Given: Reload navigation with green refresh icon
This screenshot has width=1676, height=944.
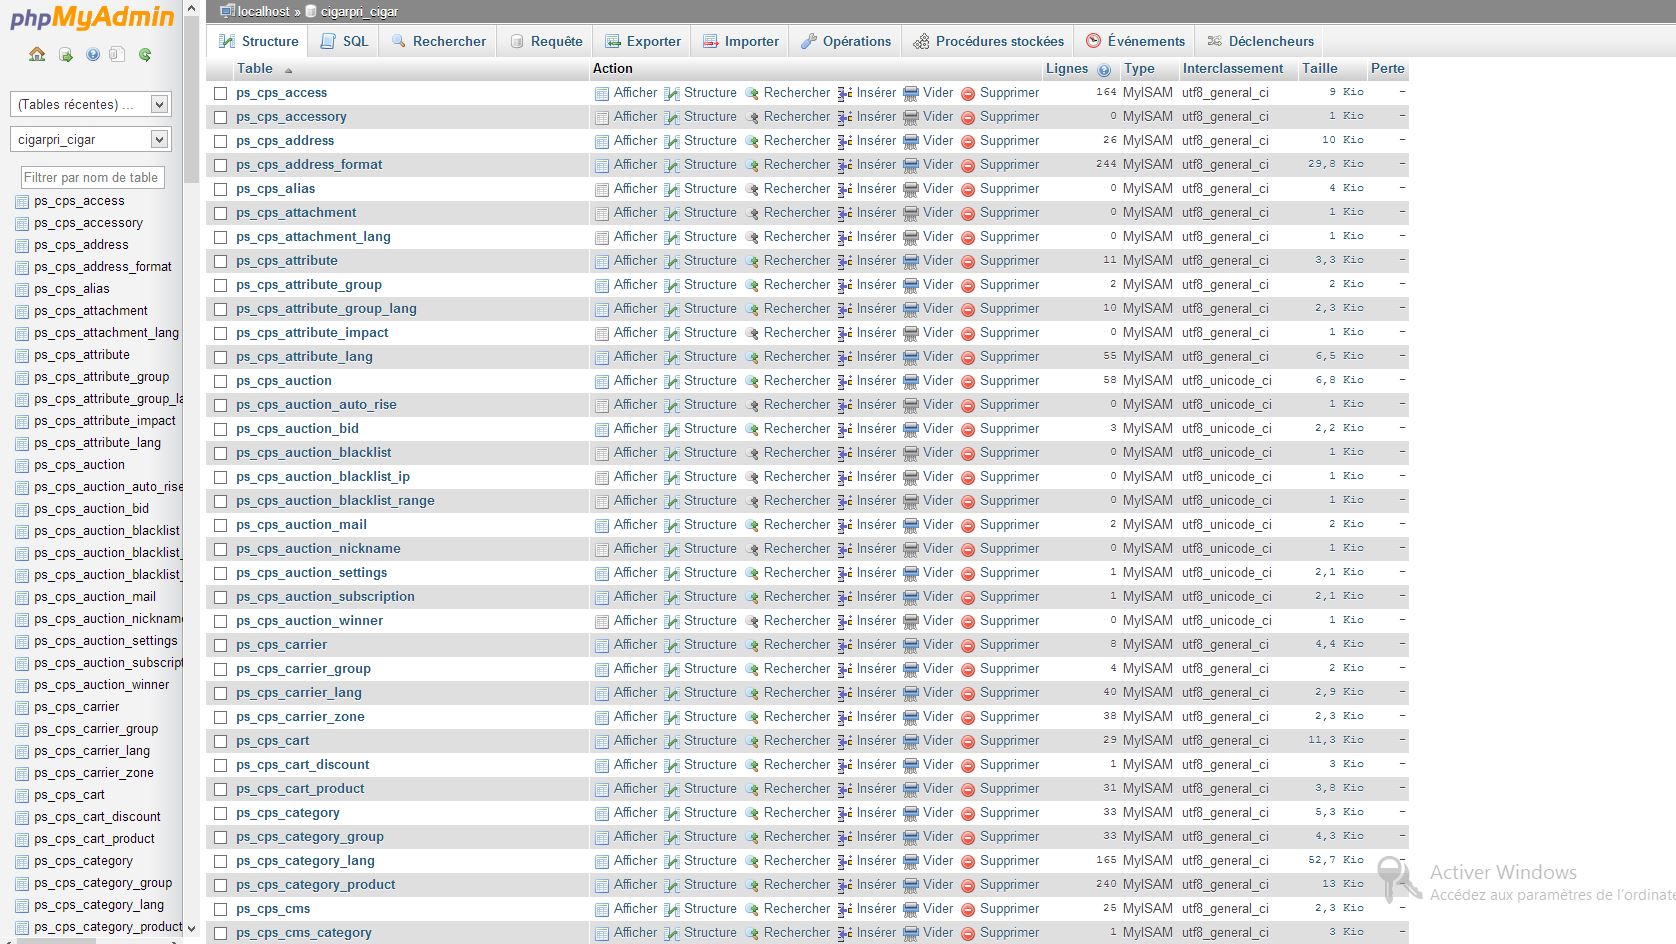Looking at the screenshot, I should tap(145, 55).
